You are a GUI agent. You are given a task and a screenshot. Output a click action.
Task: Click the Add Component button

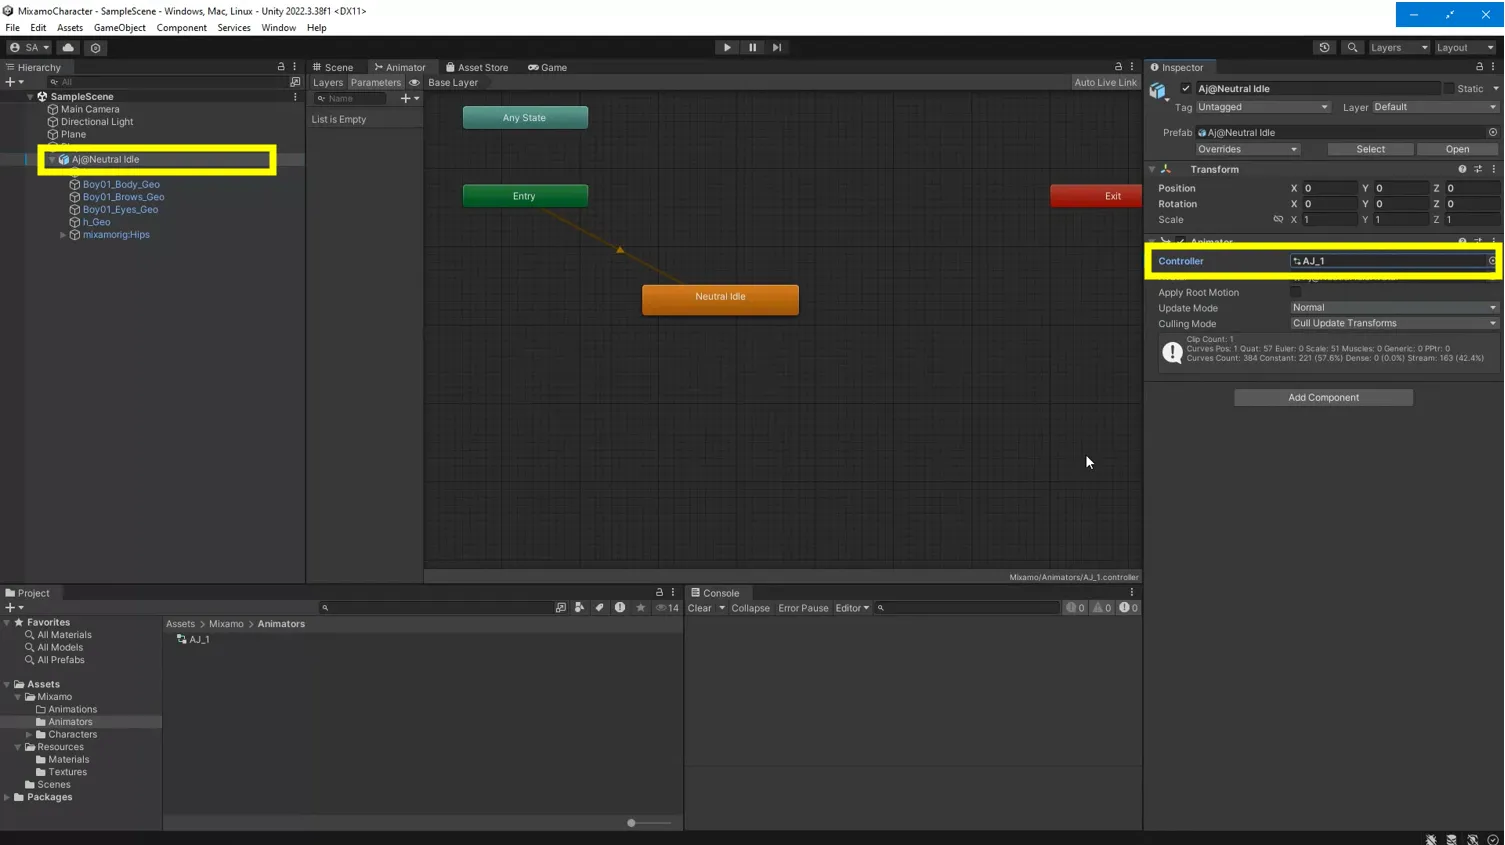pos(1322,397)
